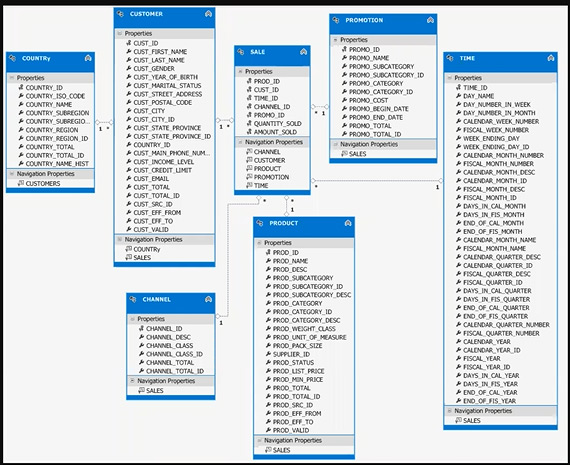Click the property icon beside PROD_NAME
Image resolution: width=570 pixels, height=465 pixels.
[268, 261]
